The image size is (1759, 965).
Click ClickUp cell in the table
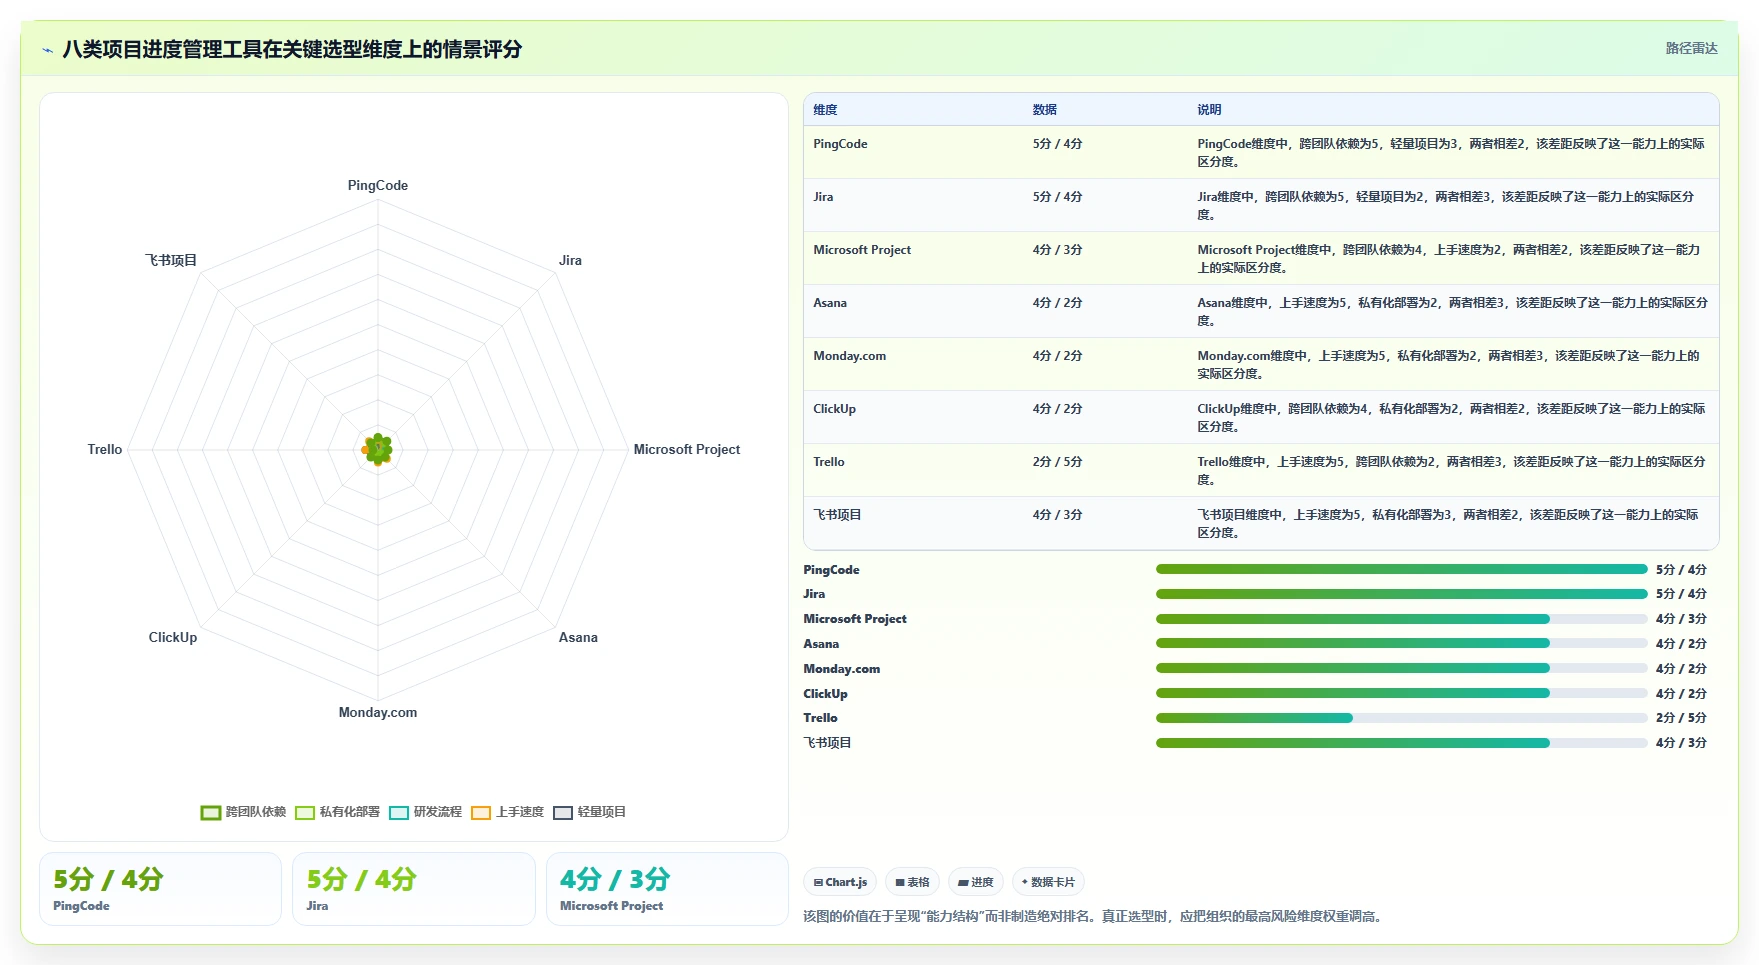[x=835, y=409]
